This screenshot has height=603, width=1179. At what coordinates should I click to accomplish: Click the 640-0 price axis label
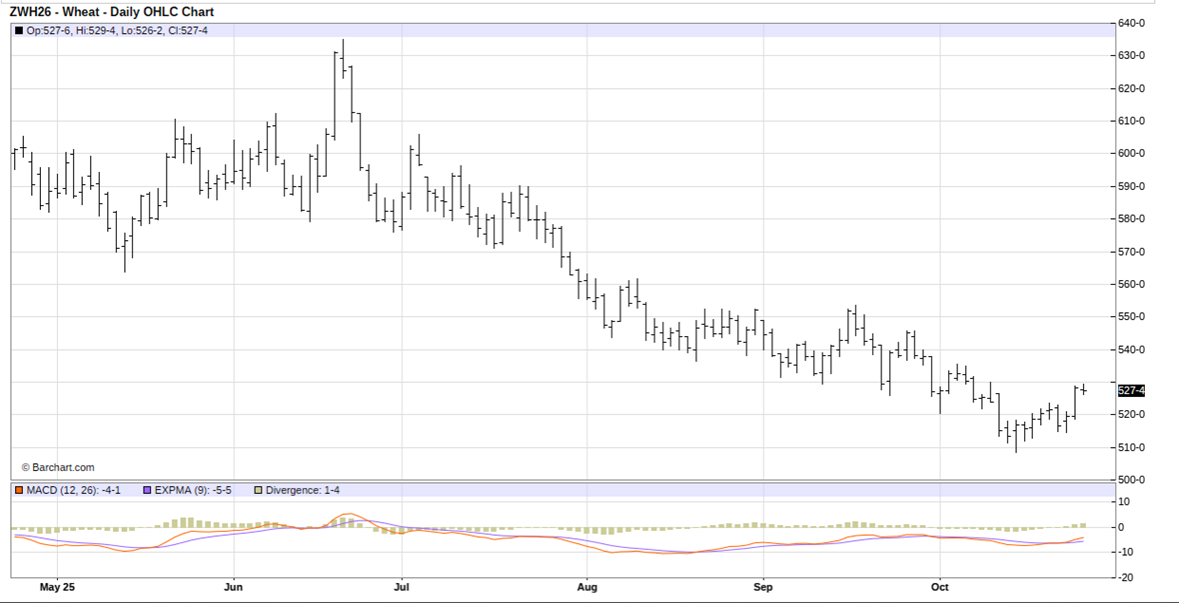(x=1132, y=23)
